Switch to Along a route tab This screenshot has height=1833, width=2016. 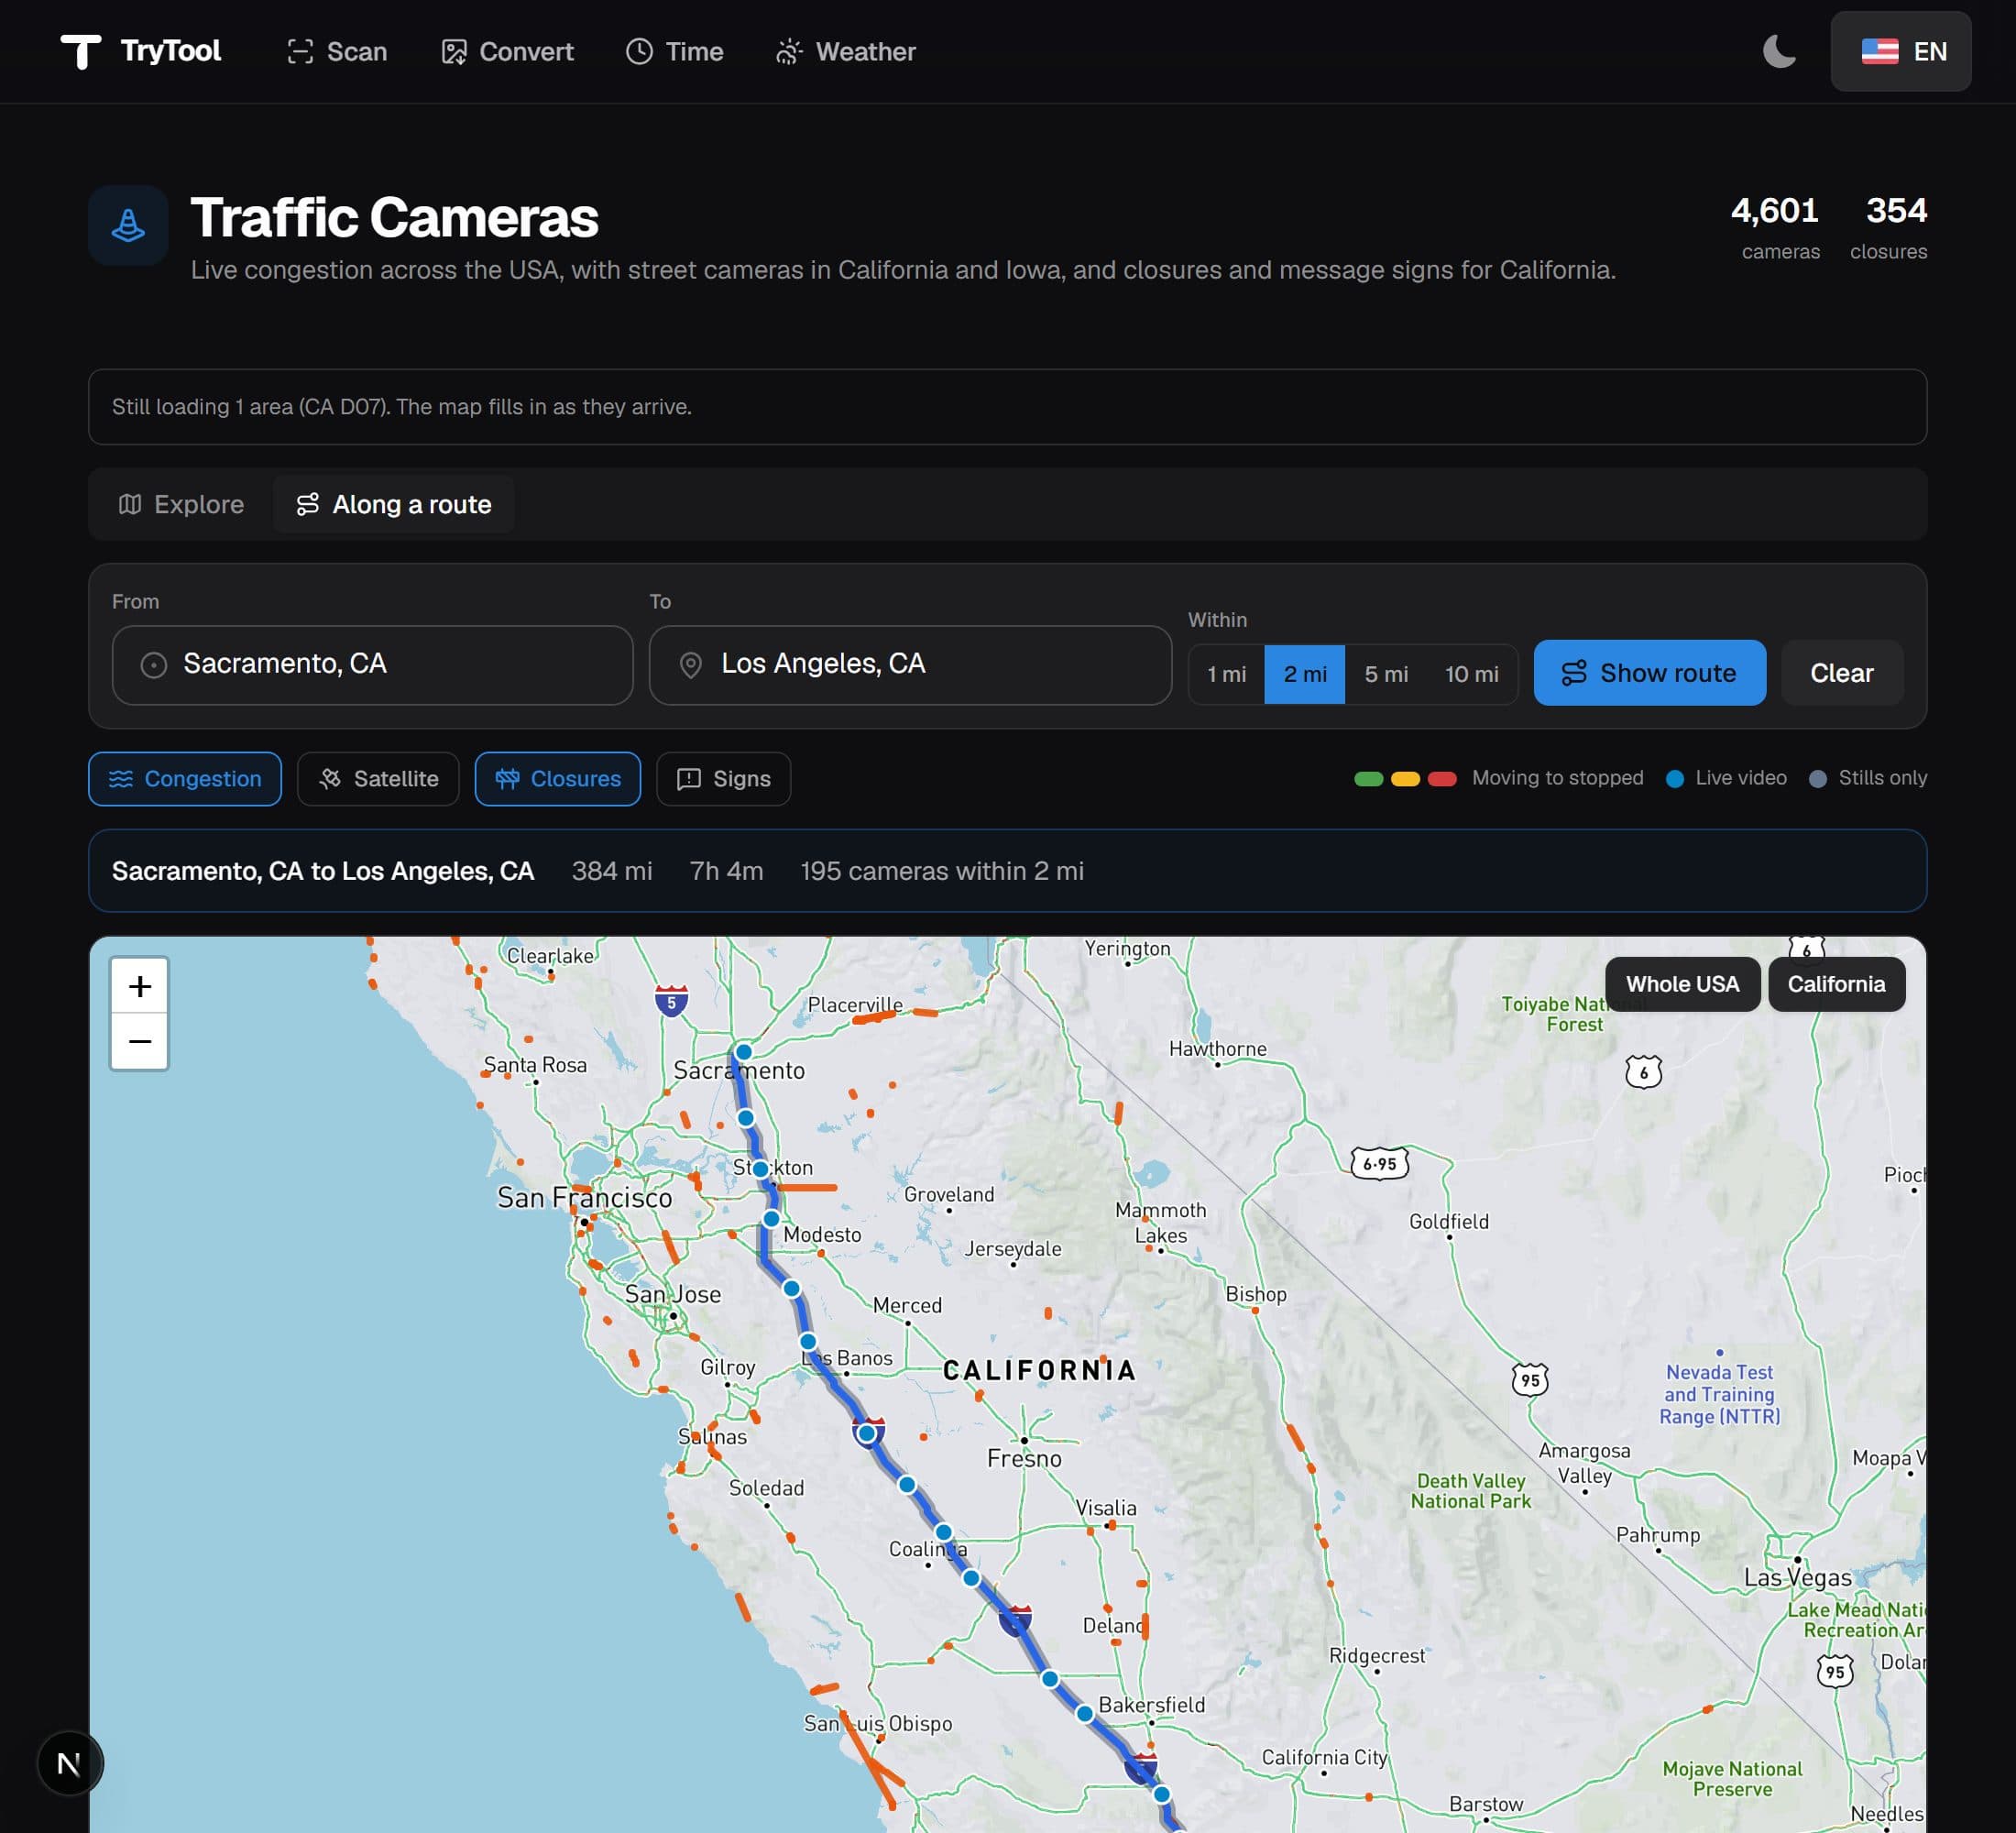coord(394,504)
